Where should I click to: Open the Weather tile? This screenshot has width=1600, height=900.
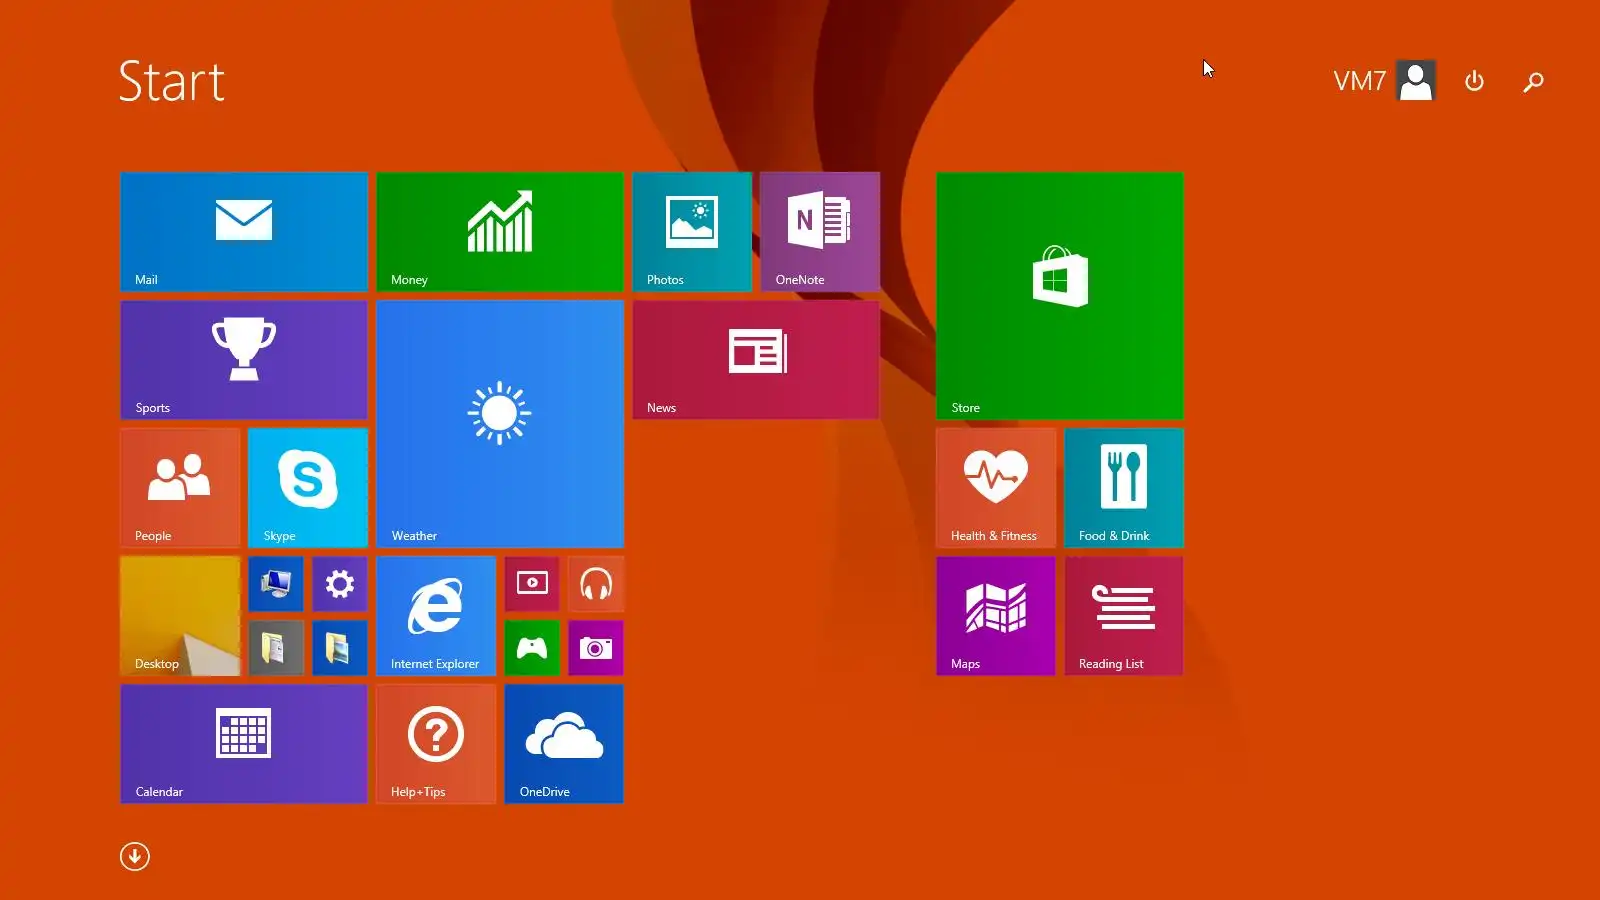(500, 424)
